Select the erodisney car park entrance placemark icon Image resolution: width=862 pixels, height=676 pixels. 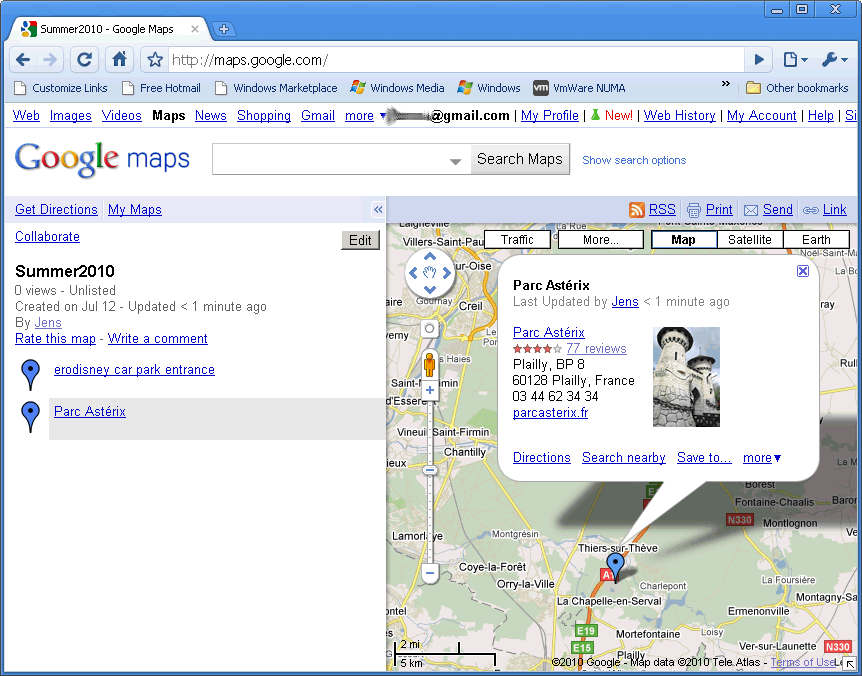tap(30, 374)
